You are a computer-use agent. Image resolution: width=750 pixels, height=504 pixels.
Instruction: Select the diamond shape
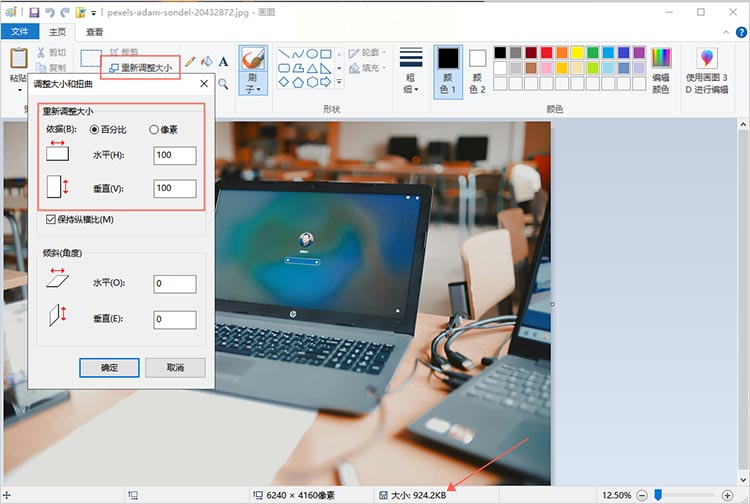tap(284, 82)
